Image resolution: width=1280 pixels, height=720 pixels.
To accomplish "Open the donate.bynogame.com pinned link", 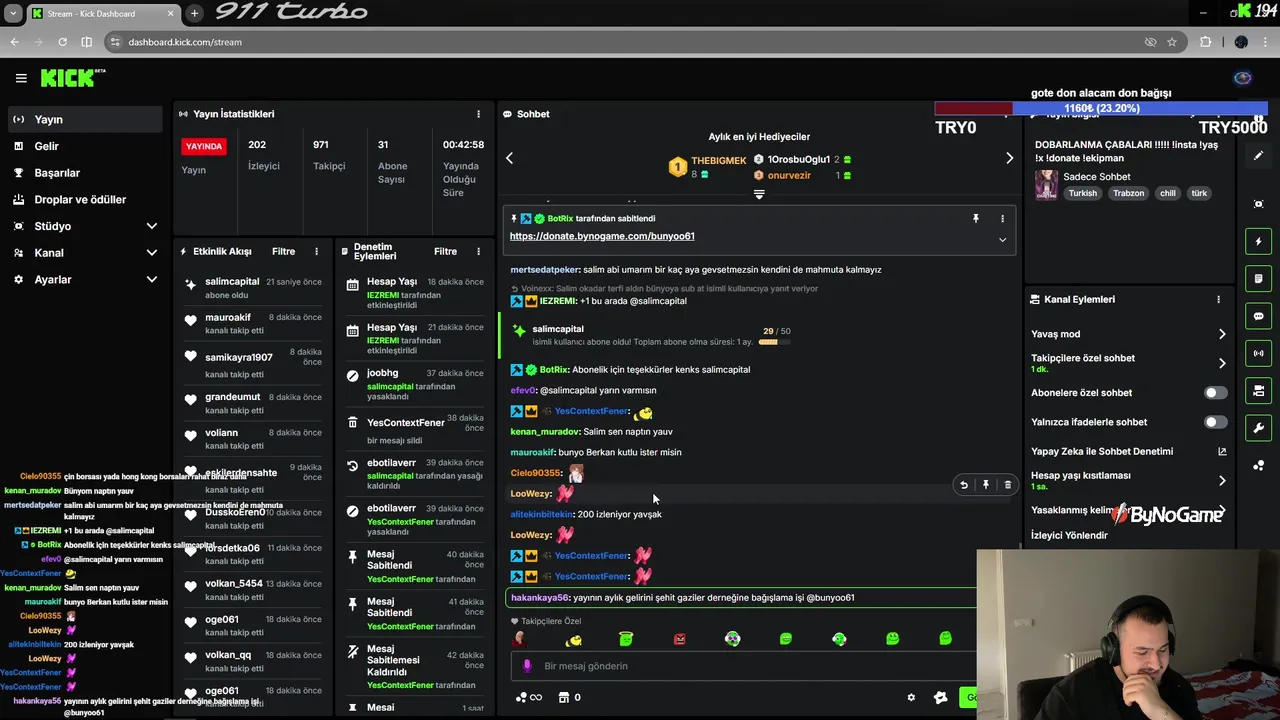I will [x=602, y=236].
